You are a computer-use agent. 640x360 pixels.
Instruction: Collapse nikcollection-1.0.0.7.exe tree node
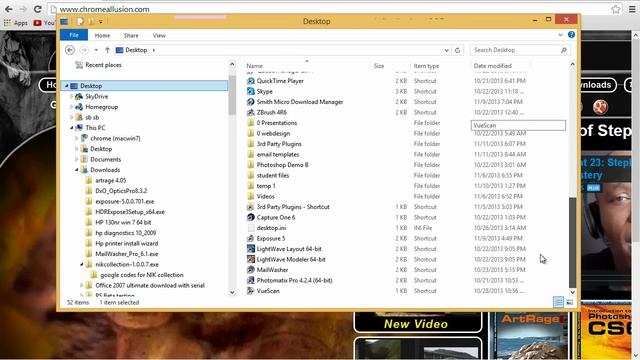pos(82,264)
